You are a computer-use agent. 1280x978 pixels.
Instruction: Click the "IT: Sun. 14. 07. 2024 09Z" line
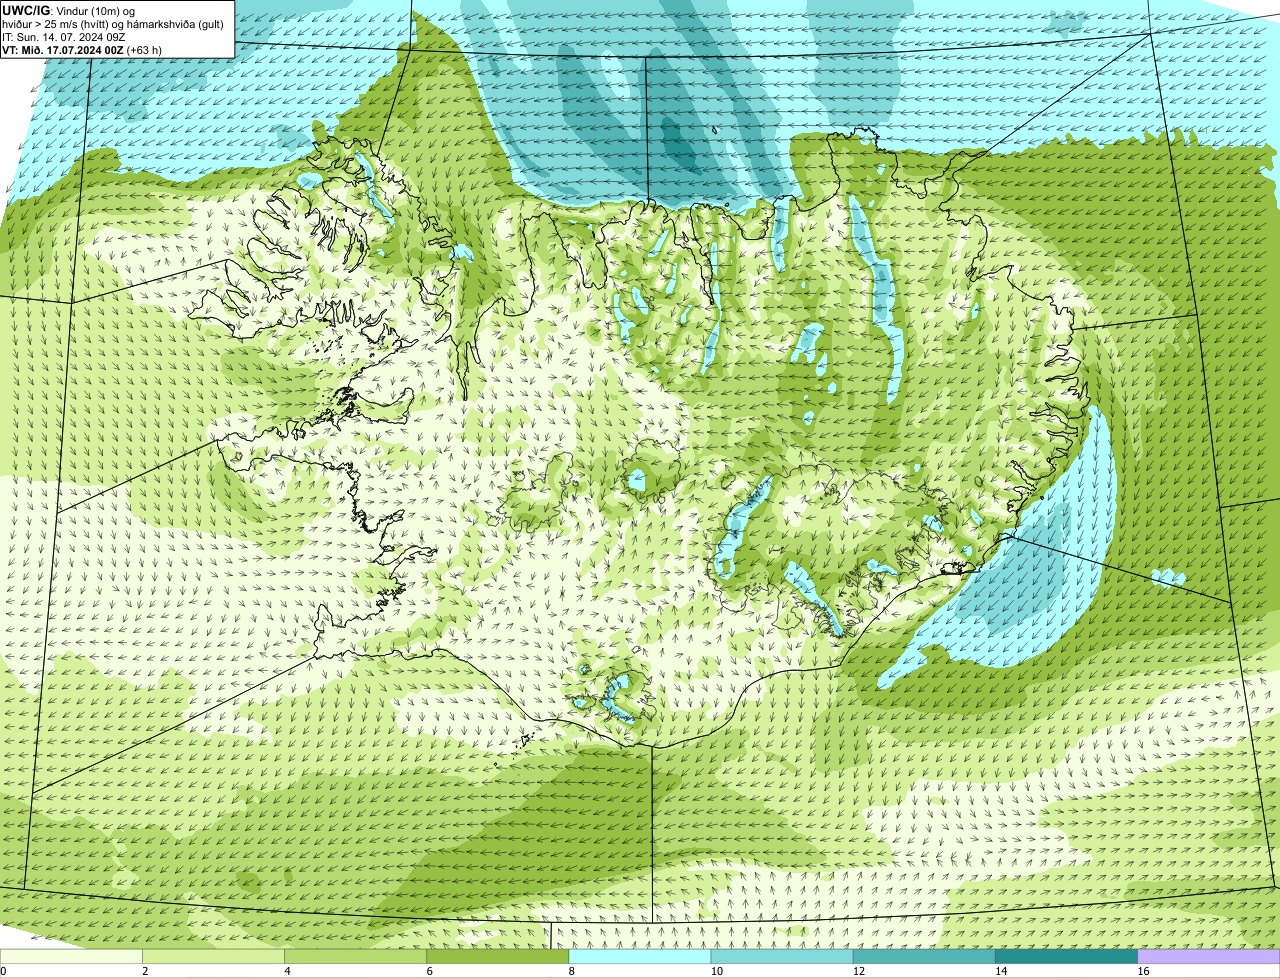tap(64, 36)
